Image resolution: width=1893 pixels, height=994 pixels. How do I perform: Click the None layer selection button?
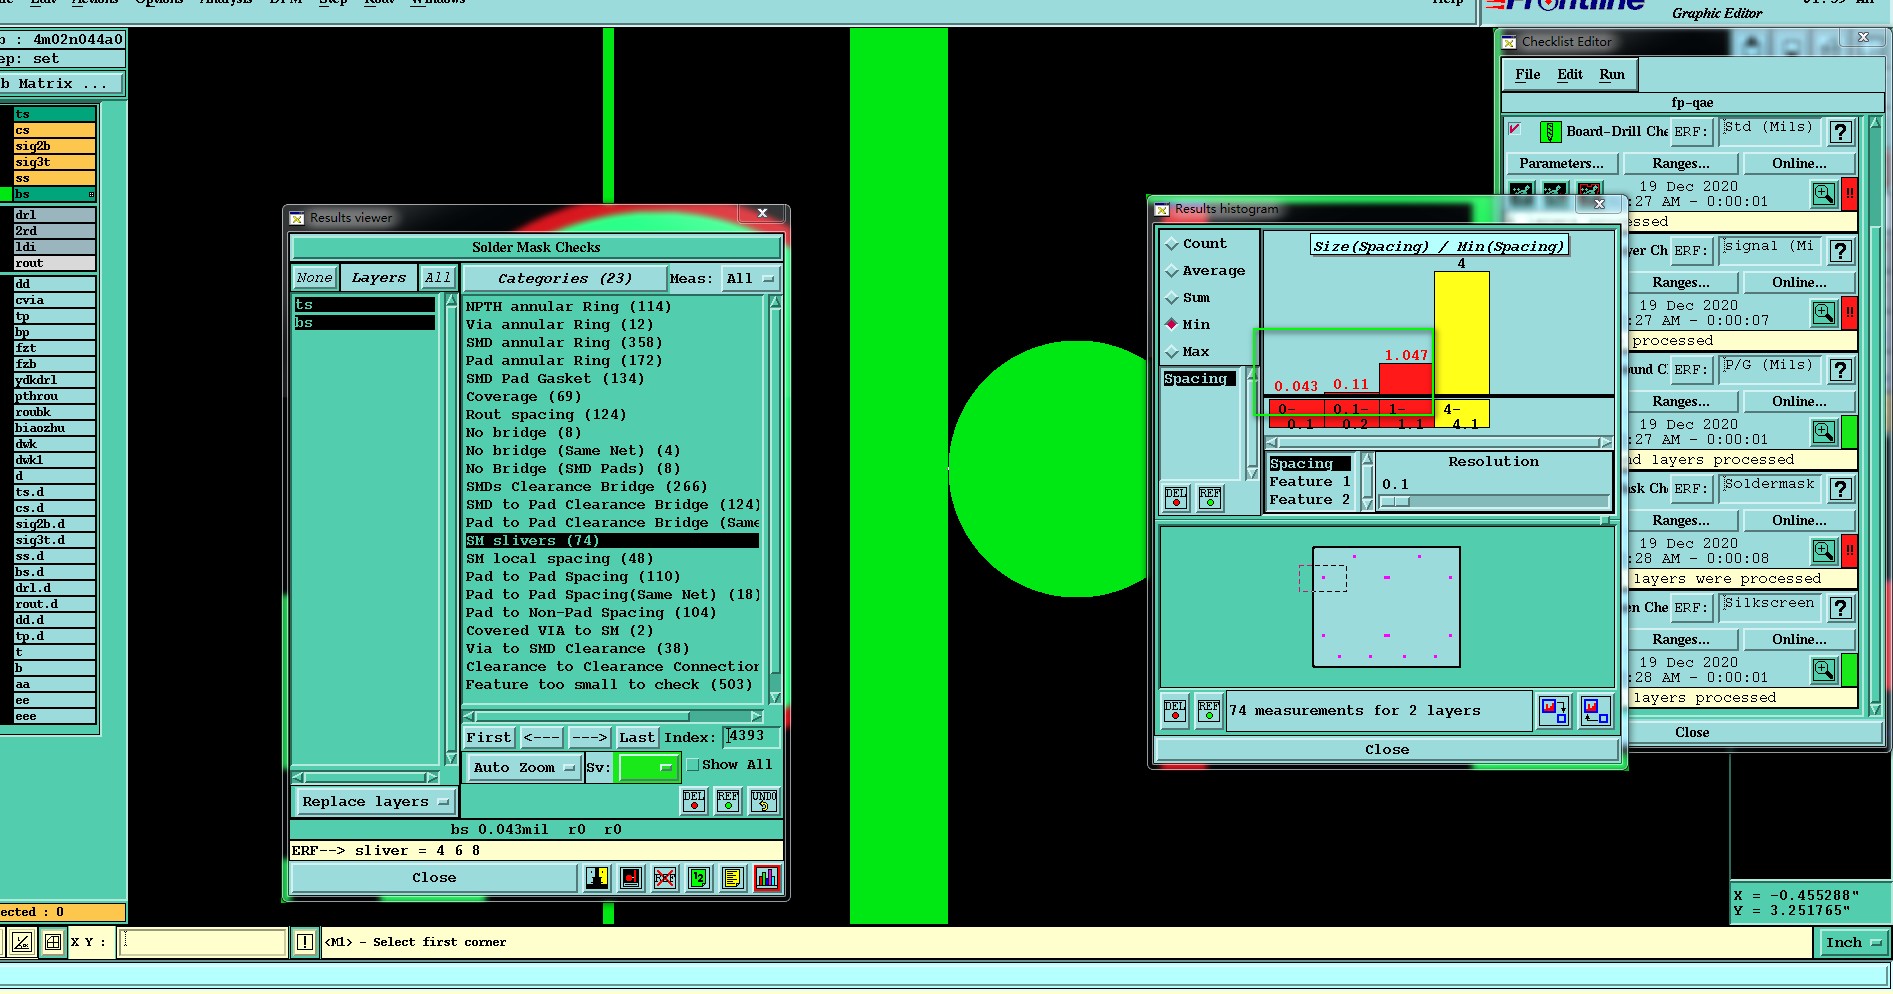(314, 278)
